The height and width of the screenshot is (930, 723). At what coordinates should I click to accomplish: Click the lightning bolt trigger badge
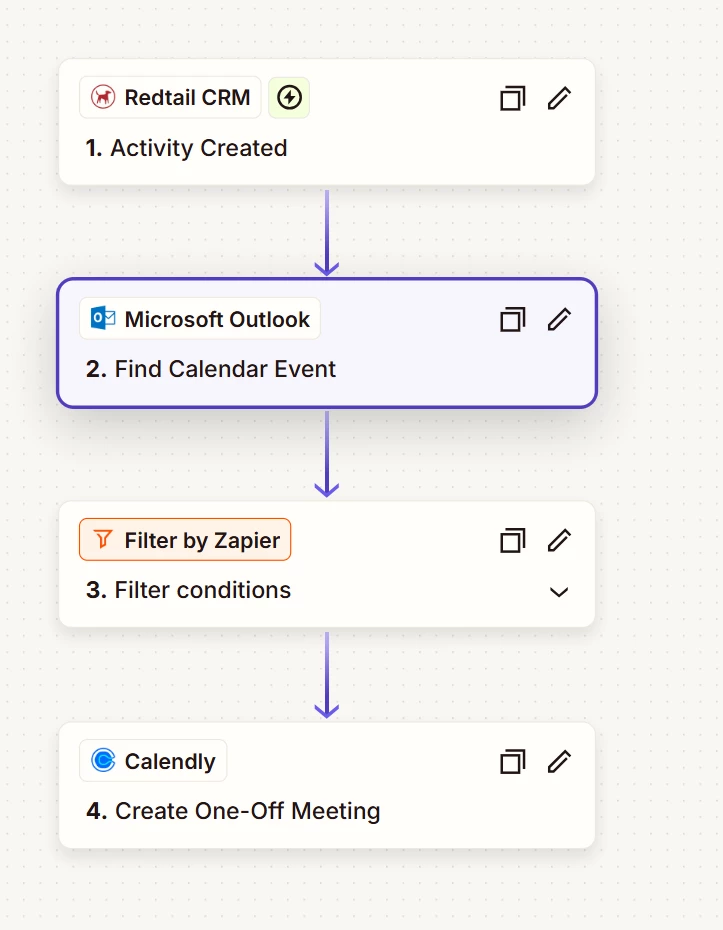(x=289, y=97)
